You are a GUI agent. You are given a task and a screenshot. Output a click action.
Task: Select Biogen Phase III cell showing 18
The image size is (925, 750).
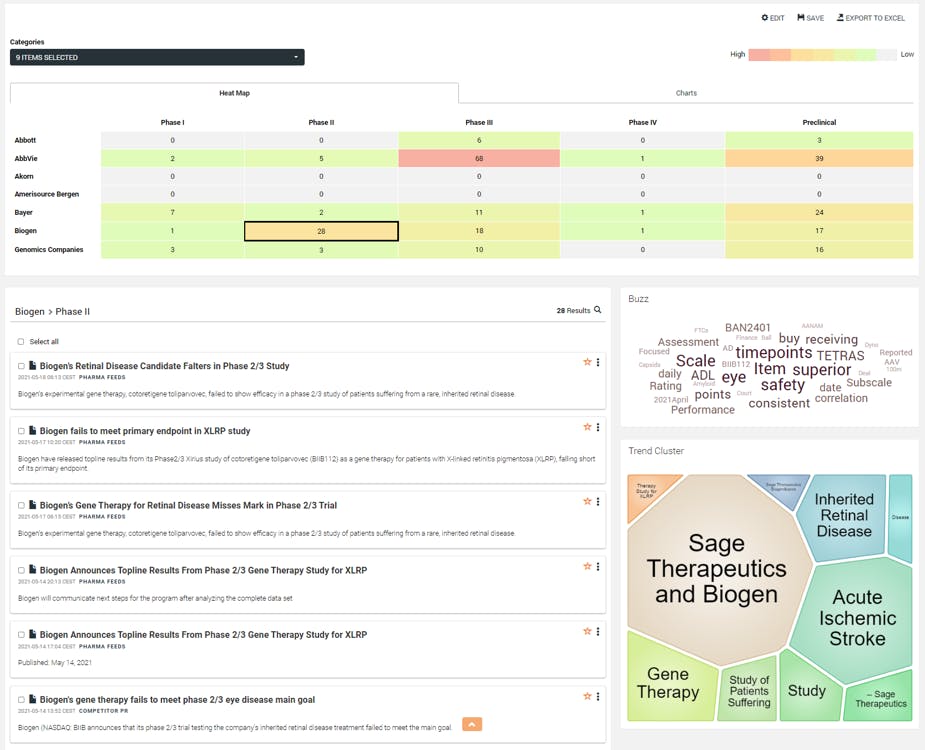point(479,231)
